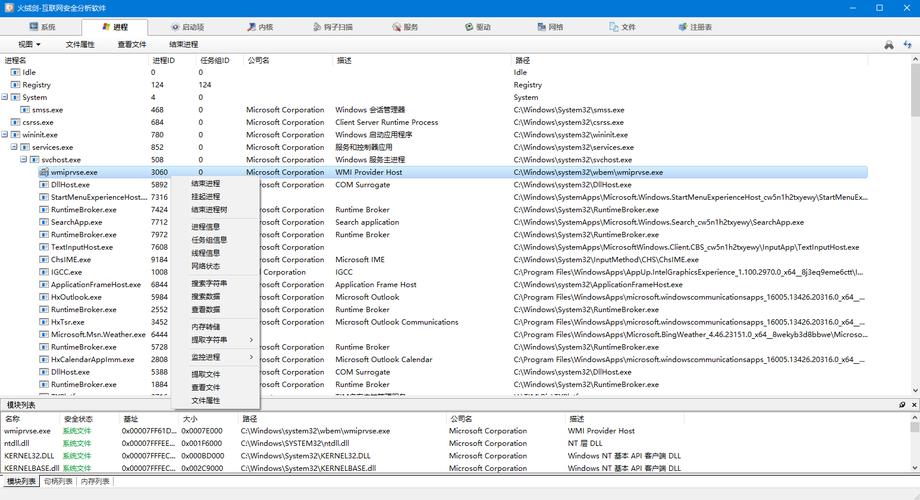The width and height of the screenshot is (920, 500).
Task: Expand the 提取字符串 submenu
Action: [x=216, y=340]
